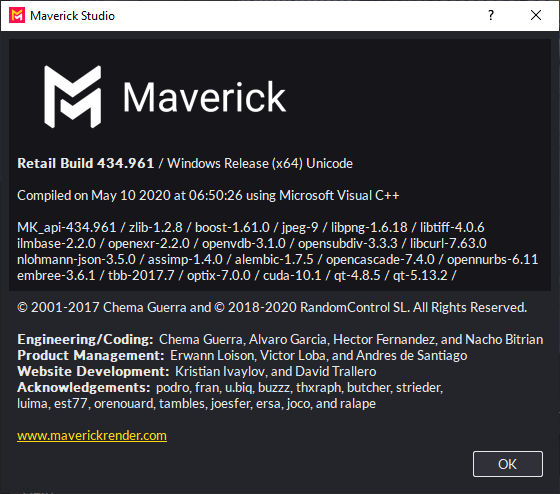Click the optix-7.0.0 library entry
This screenshot has height=494, width=560.
point(219,275)
